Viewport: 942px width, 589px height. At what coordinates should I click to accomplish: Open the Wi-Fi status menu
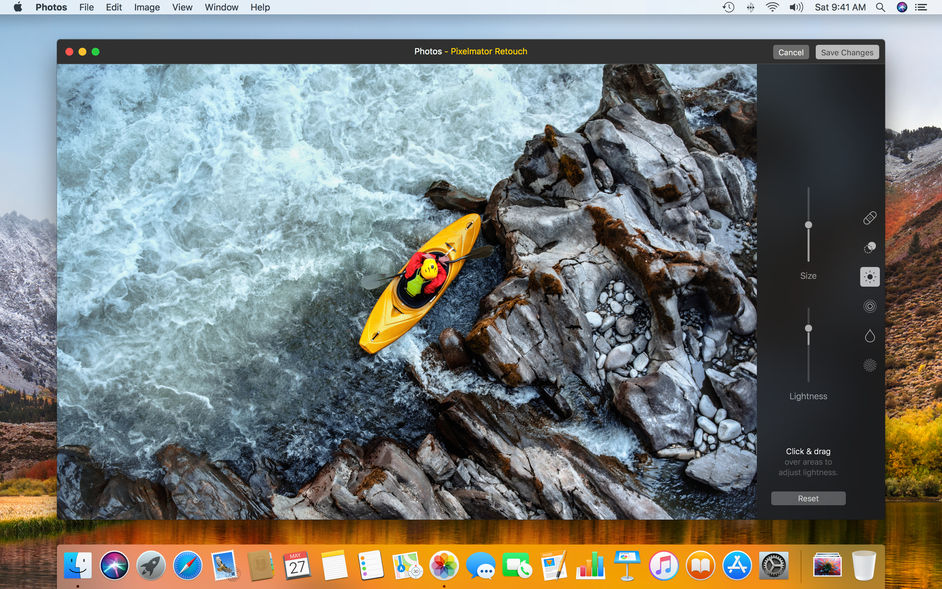pos(773,7)
